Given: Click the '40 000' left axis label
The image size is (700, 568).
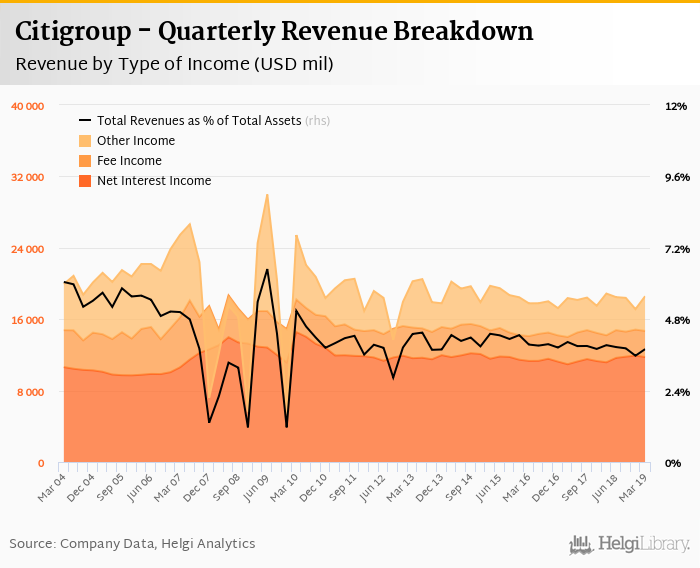Looking at the screenshot, I should click(x=27, y=106).
